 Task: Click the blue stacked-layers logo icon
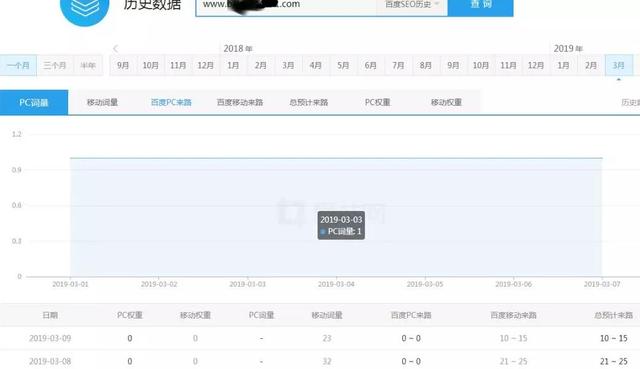(x=84, y=8)
